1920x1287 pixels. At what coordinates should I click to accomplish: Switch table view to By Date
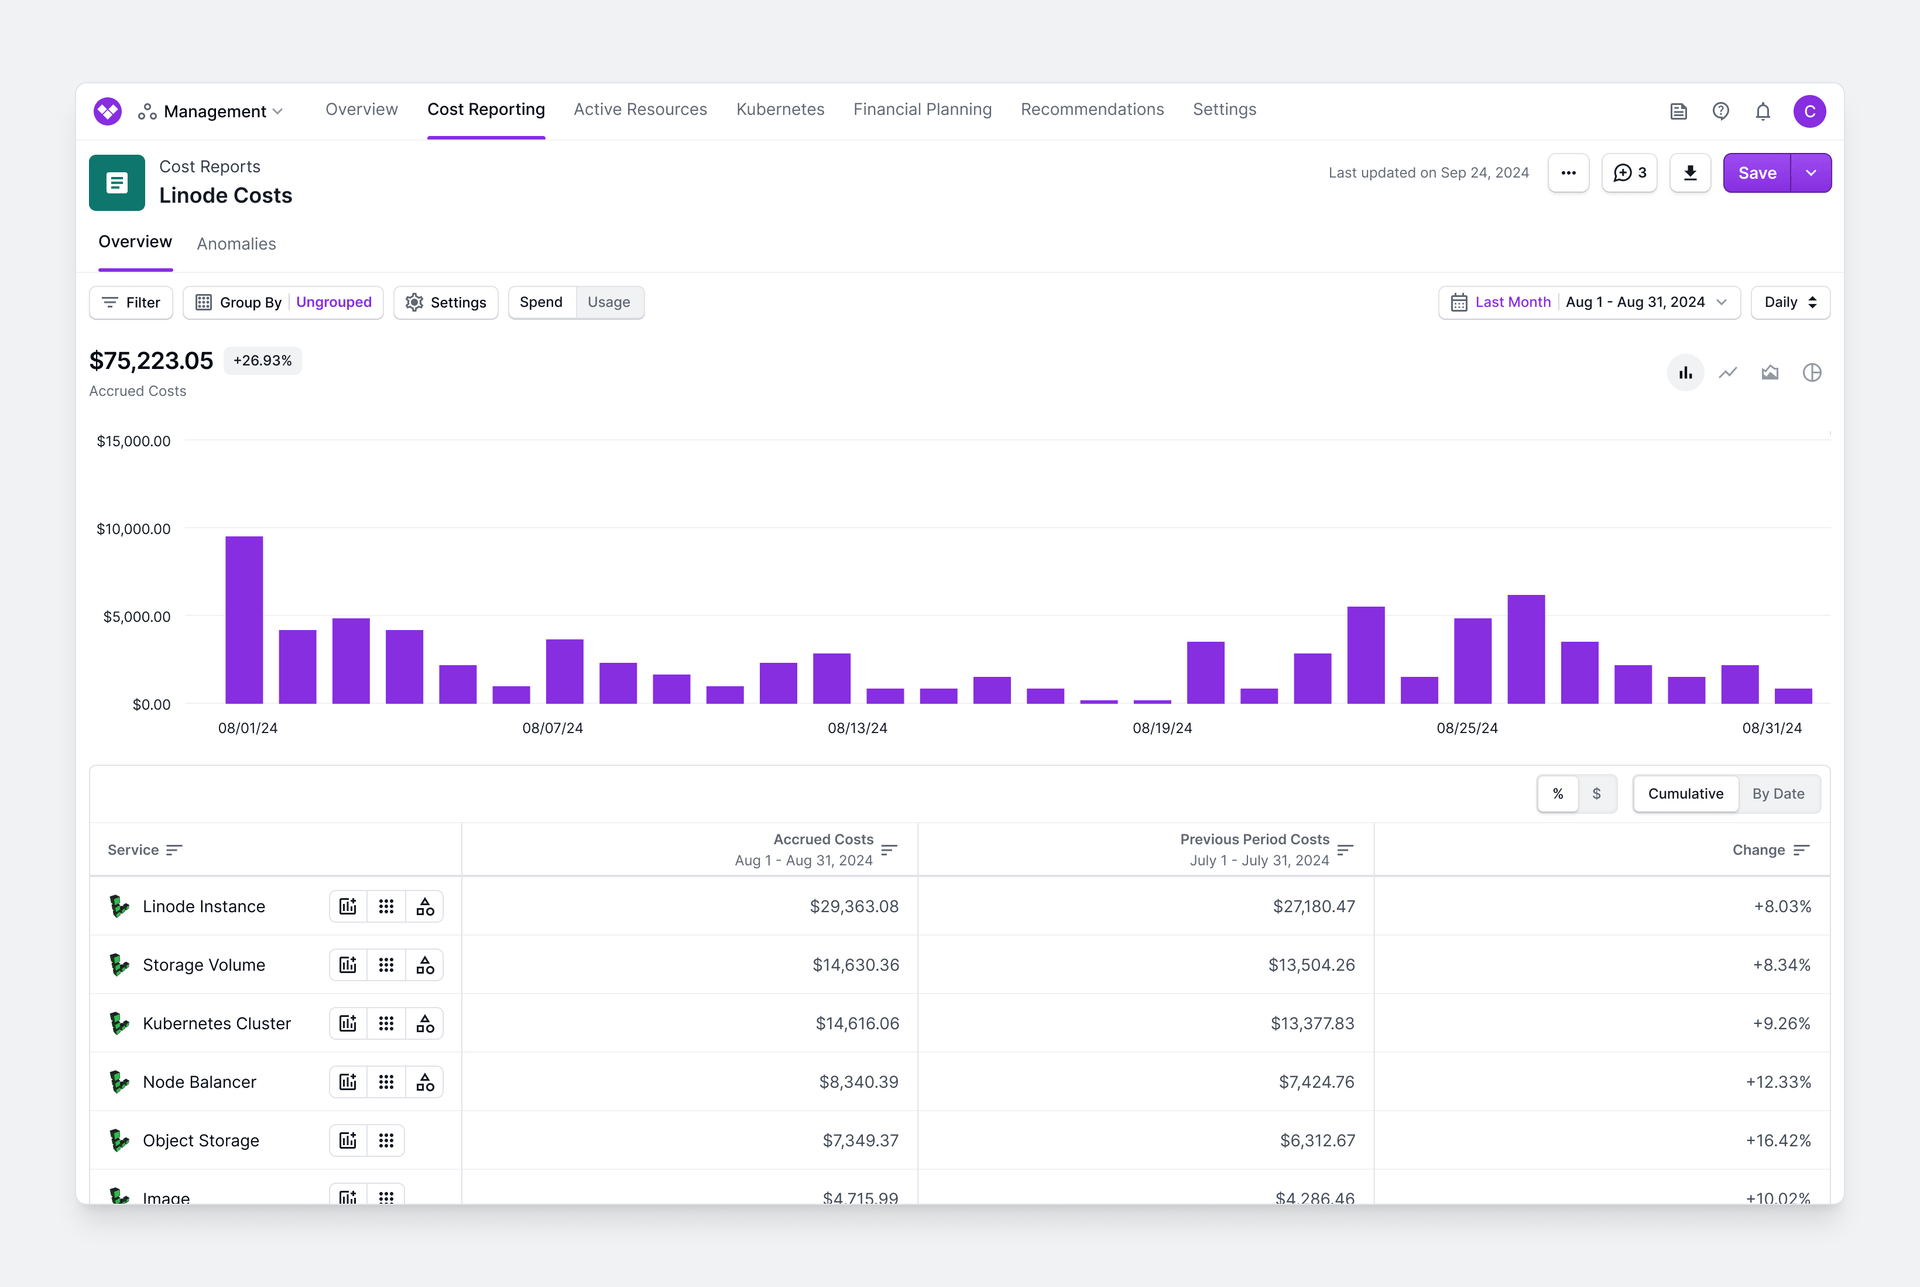point(1779,793)
